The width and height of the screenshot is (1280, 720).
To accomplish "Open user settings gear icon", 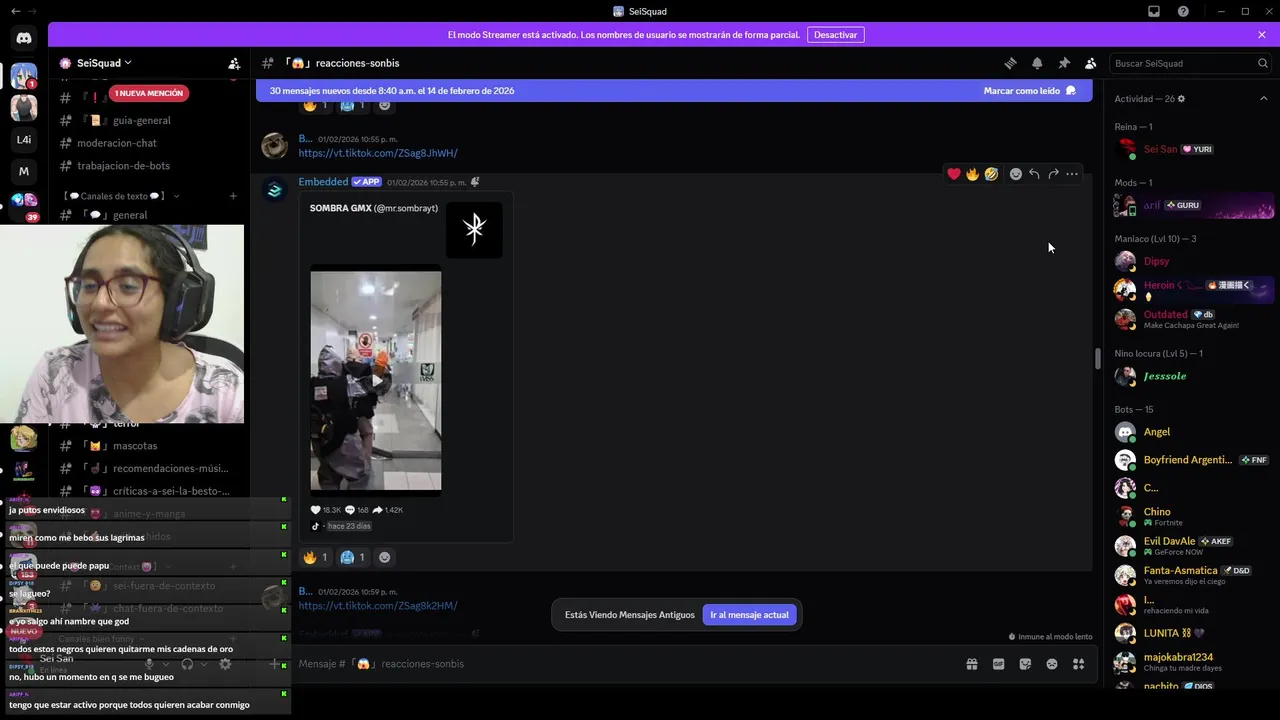I will [225, 664].
